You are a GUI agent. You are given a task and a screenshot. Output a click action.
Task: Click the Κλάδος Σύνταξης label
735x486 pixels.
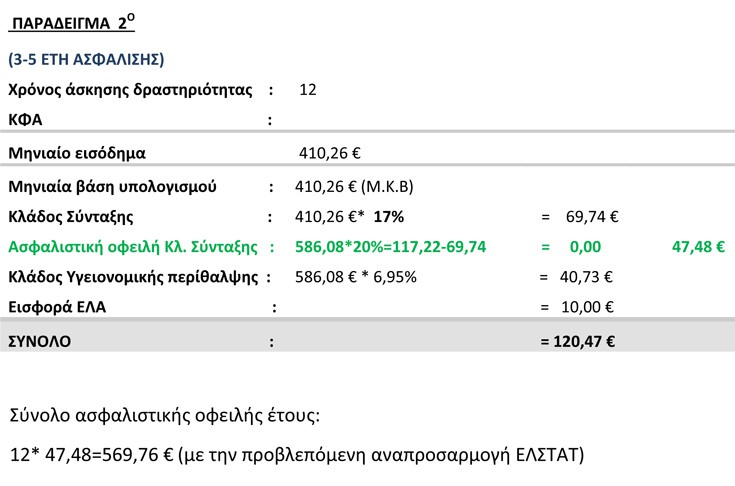tap(70, 216)
